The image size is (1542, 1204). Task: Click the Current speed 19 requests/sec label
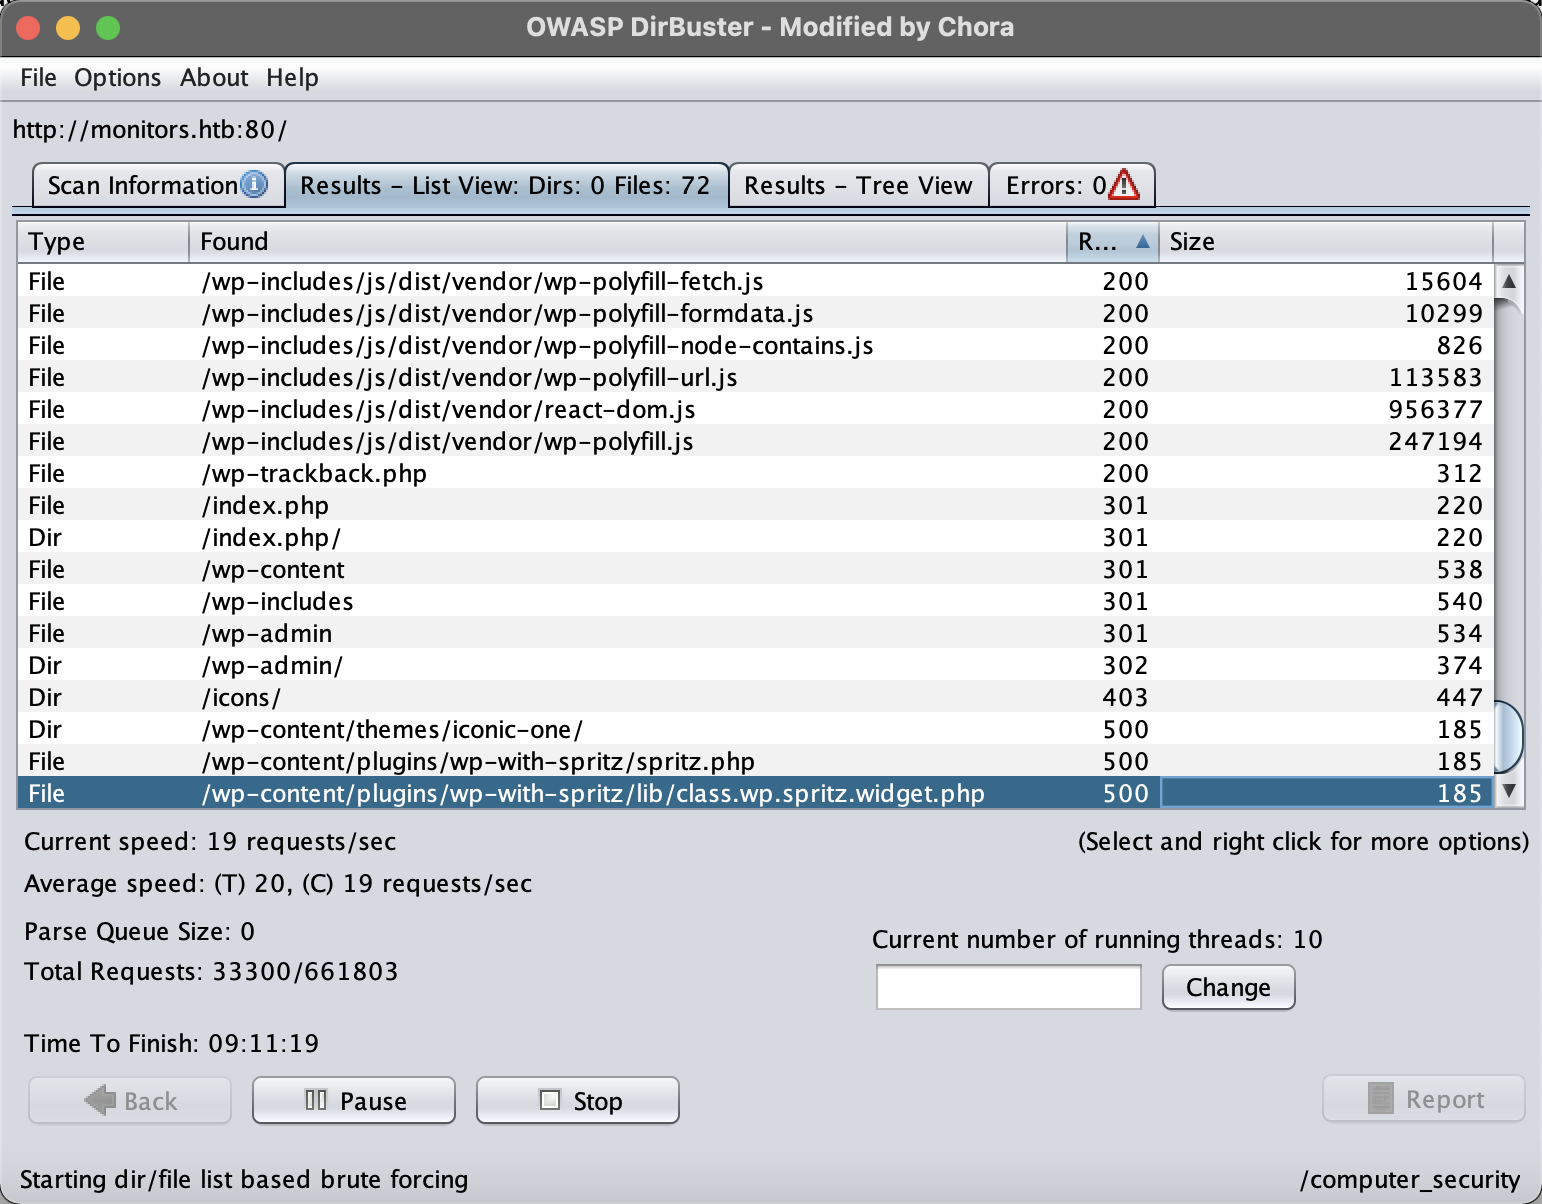(210, 841)
